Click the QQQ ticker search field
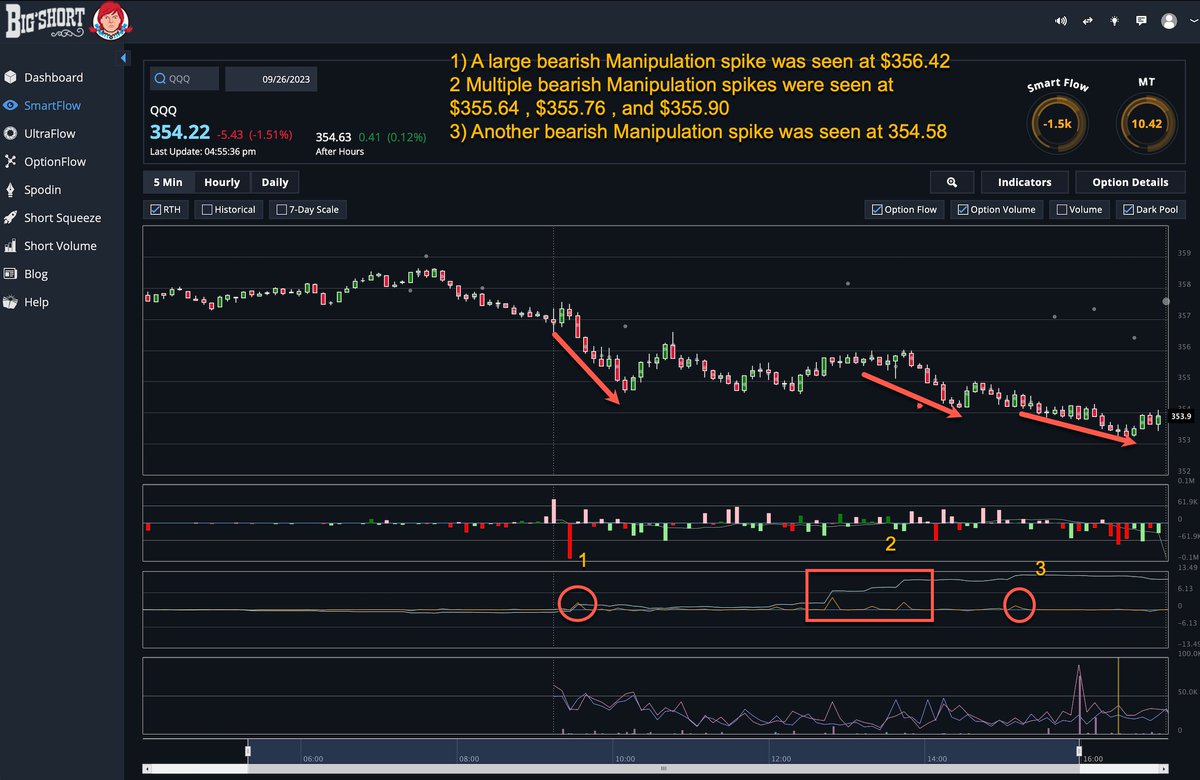The image size is (1200, 780). 184,78
